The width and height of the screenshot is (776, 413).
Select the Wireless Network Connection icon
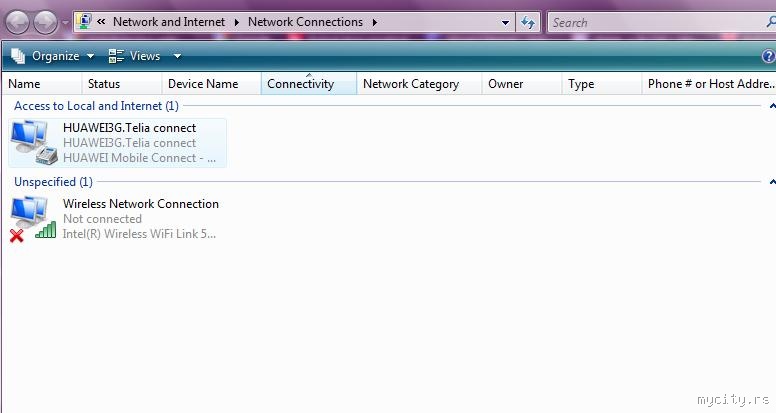tap(33, 219)
